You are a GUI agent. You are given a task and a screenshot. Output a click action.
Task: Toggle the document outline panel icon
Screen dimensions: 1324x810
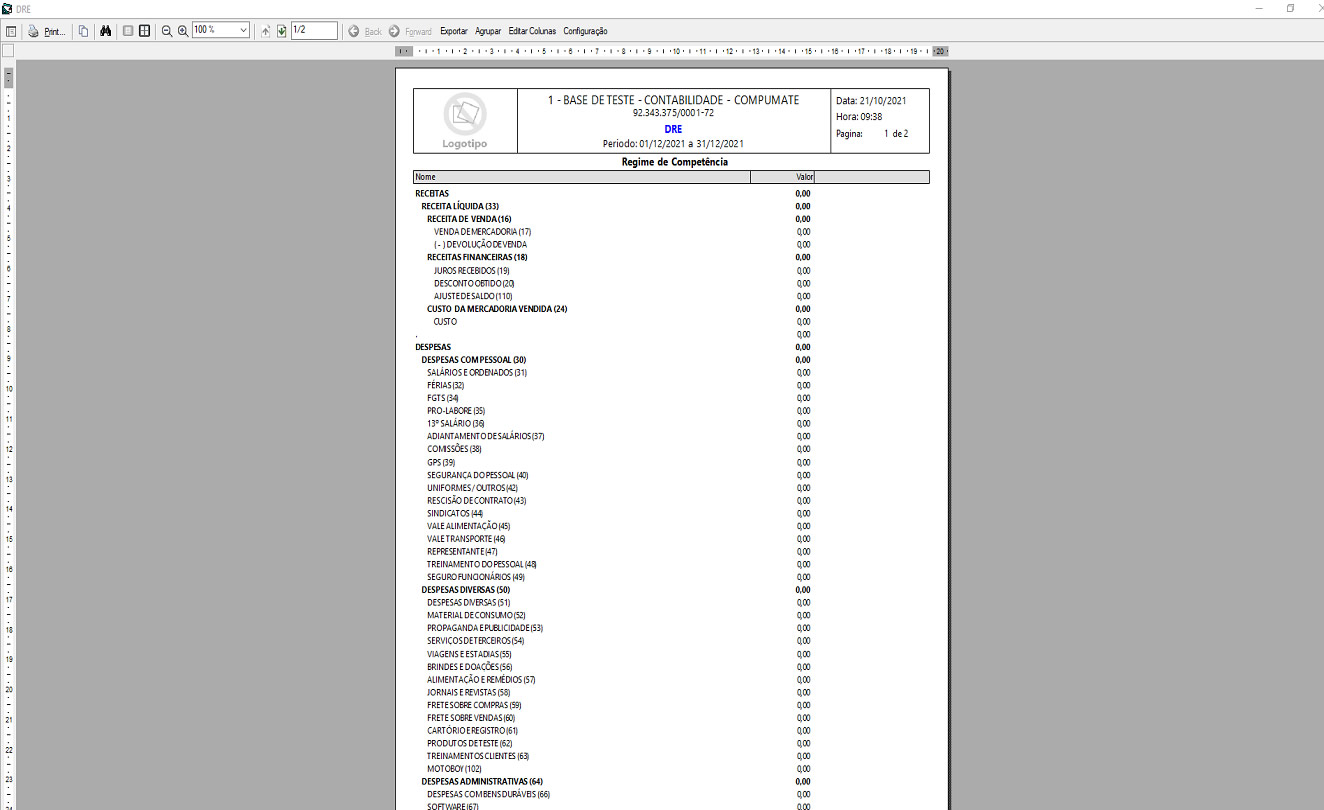(x=11, y=31)
